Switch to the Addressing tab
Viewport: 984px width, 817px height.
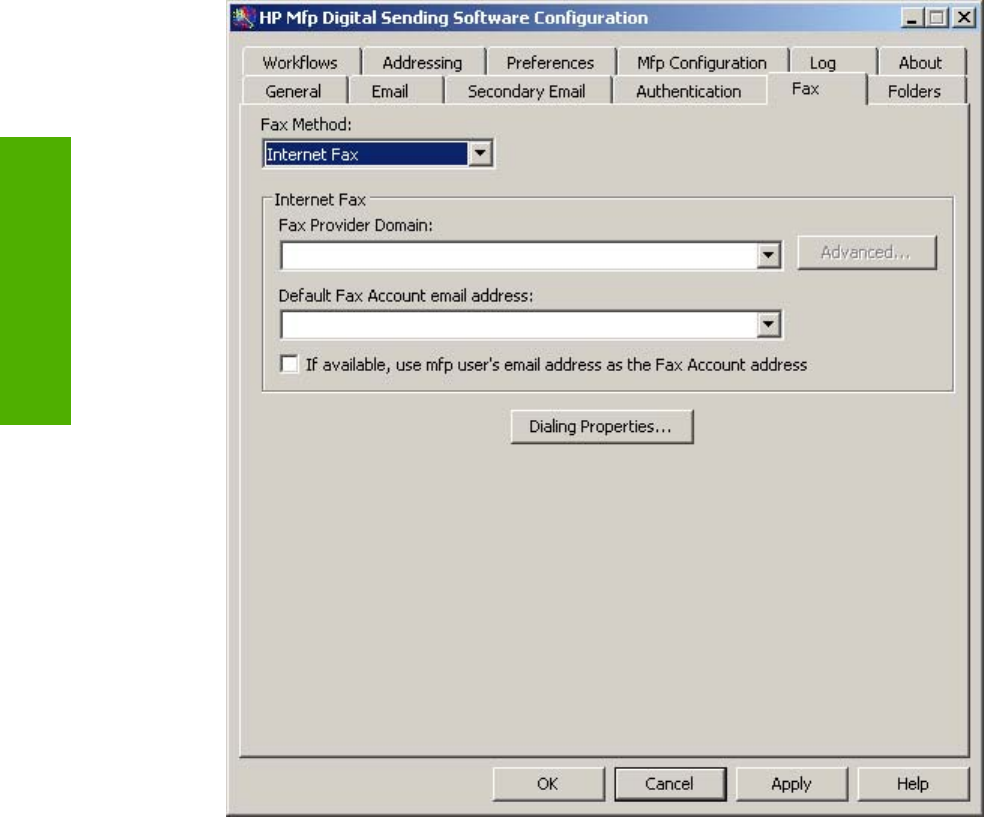coord(422,63)
